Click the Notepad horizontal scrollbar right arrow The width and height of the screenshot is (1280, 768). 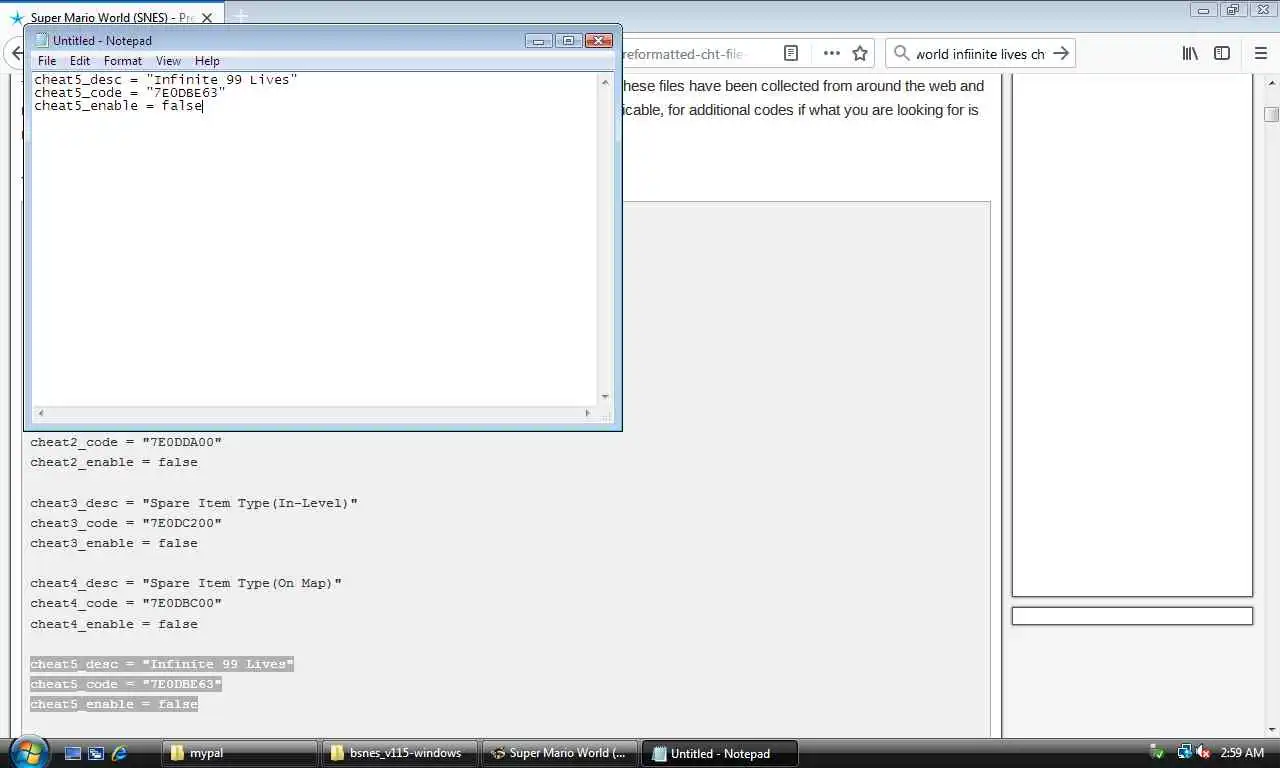588,413
